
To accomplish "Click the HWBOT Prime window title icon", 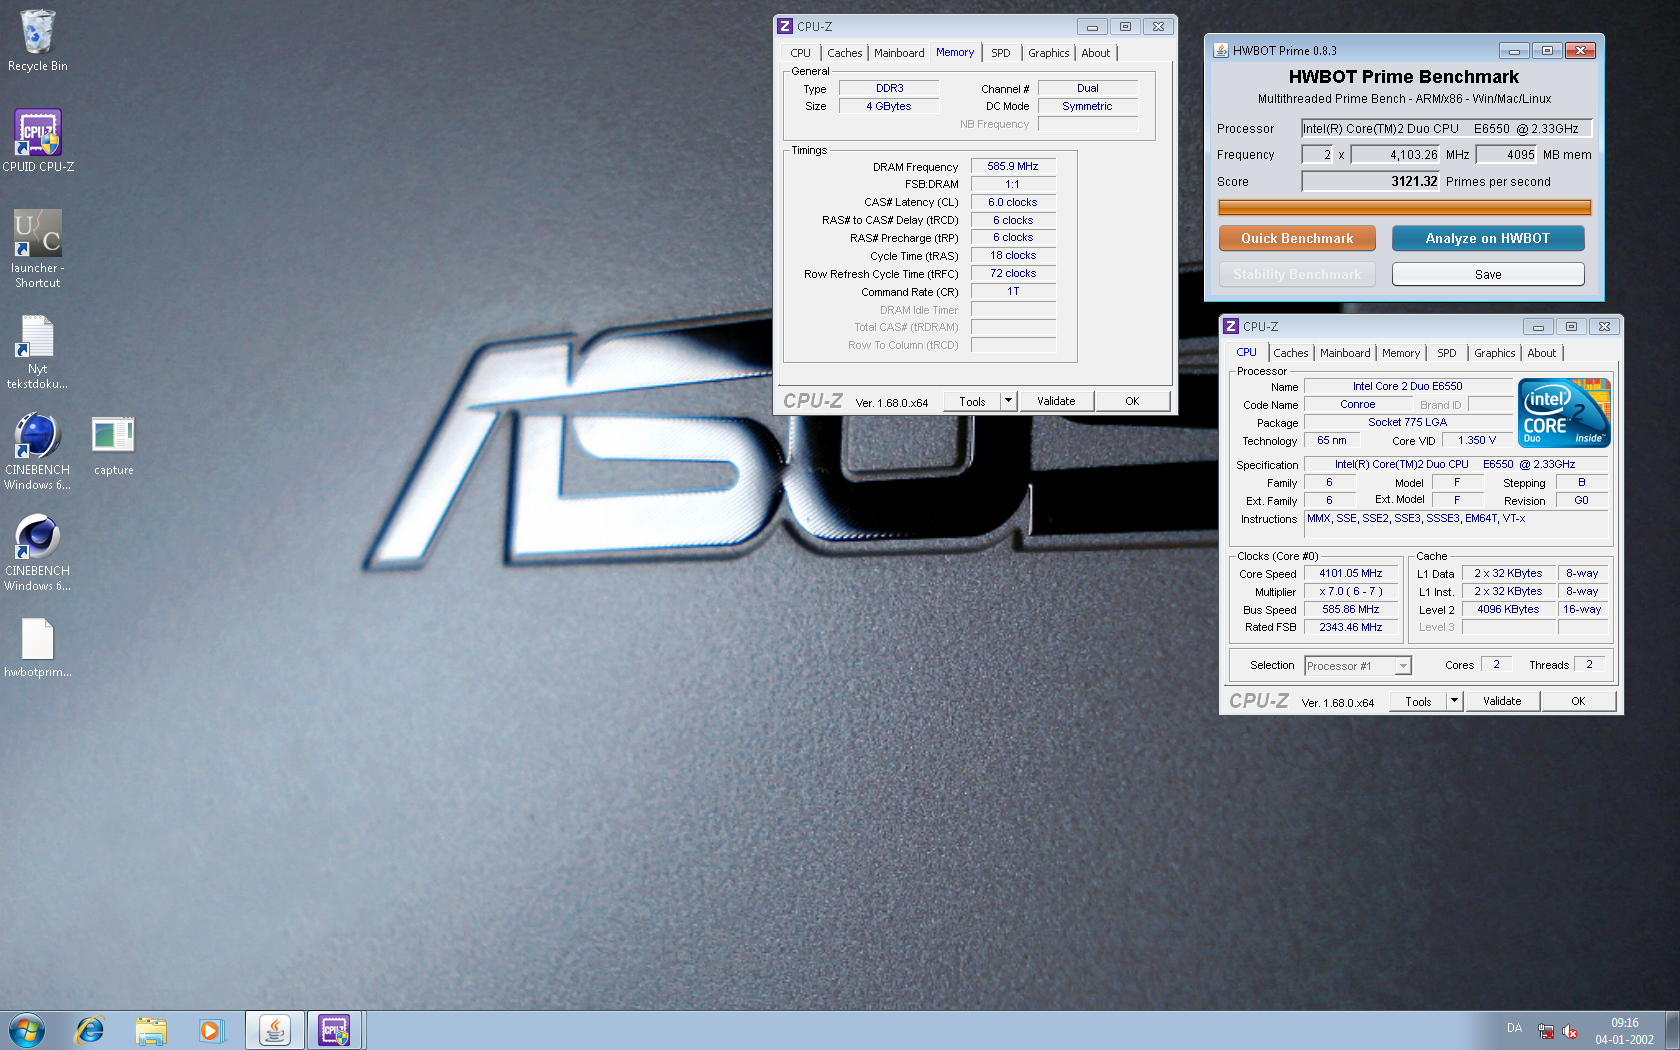I will tap(1221, 50).
